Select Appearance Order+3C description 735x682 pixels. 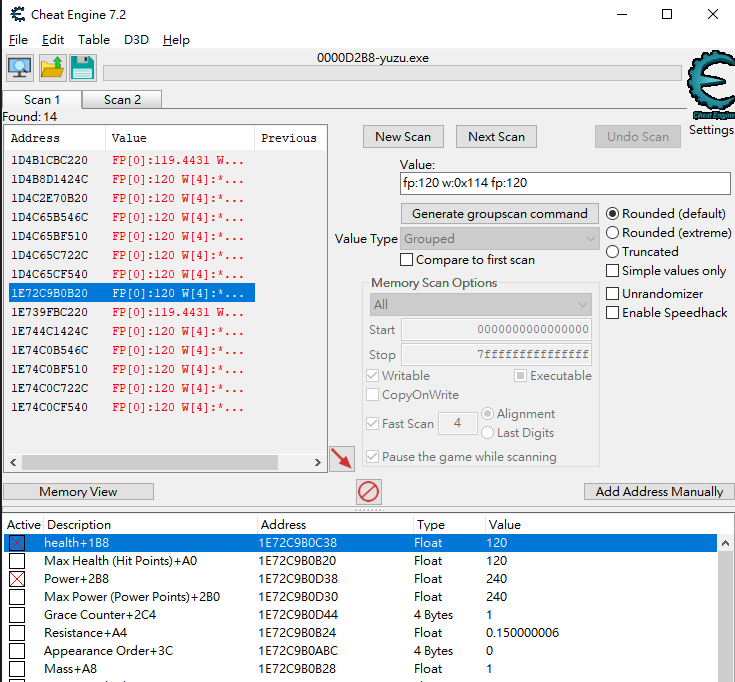pos(108,651)
